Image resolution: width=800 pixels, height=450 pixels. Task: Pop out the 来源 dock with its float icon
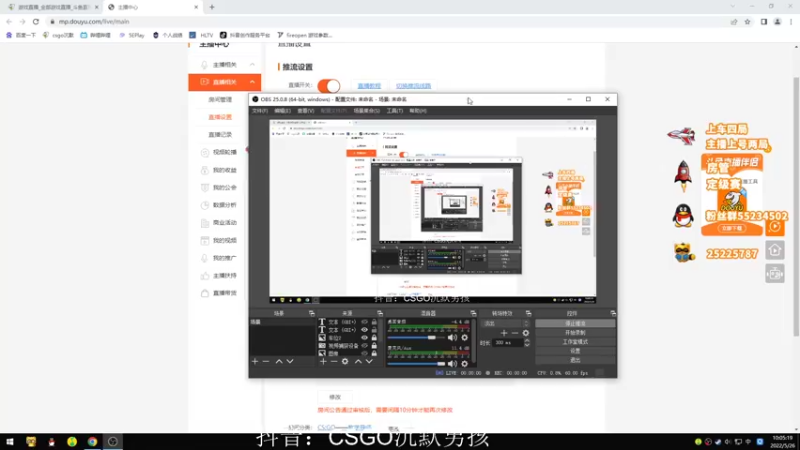click(x=380, y=313)
